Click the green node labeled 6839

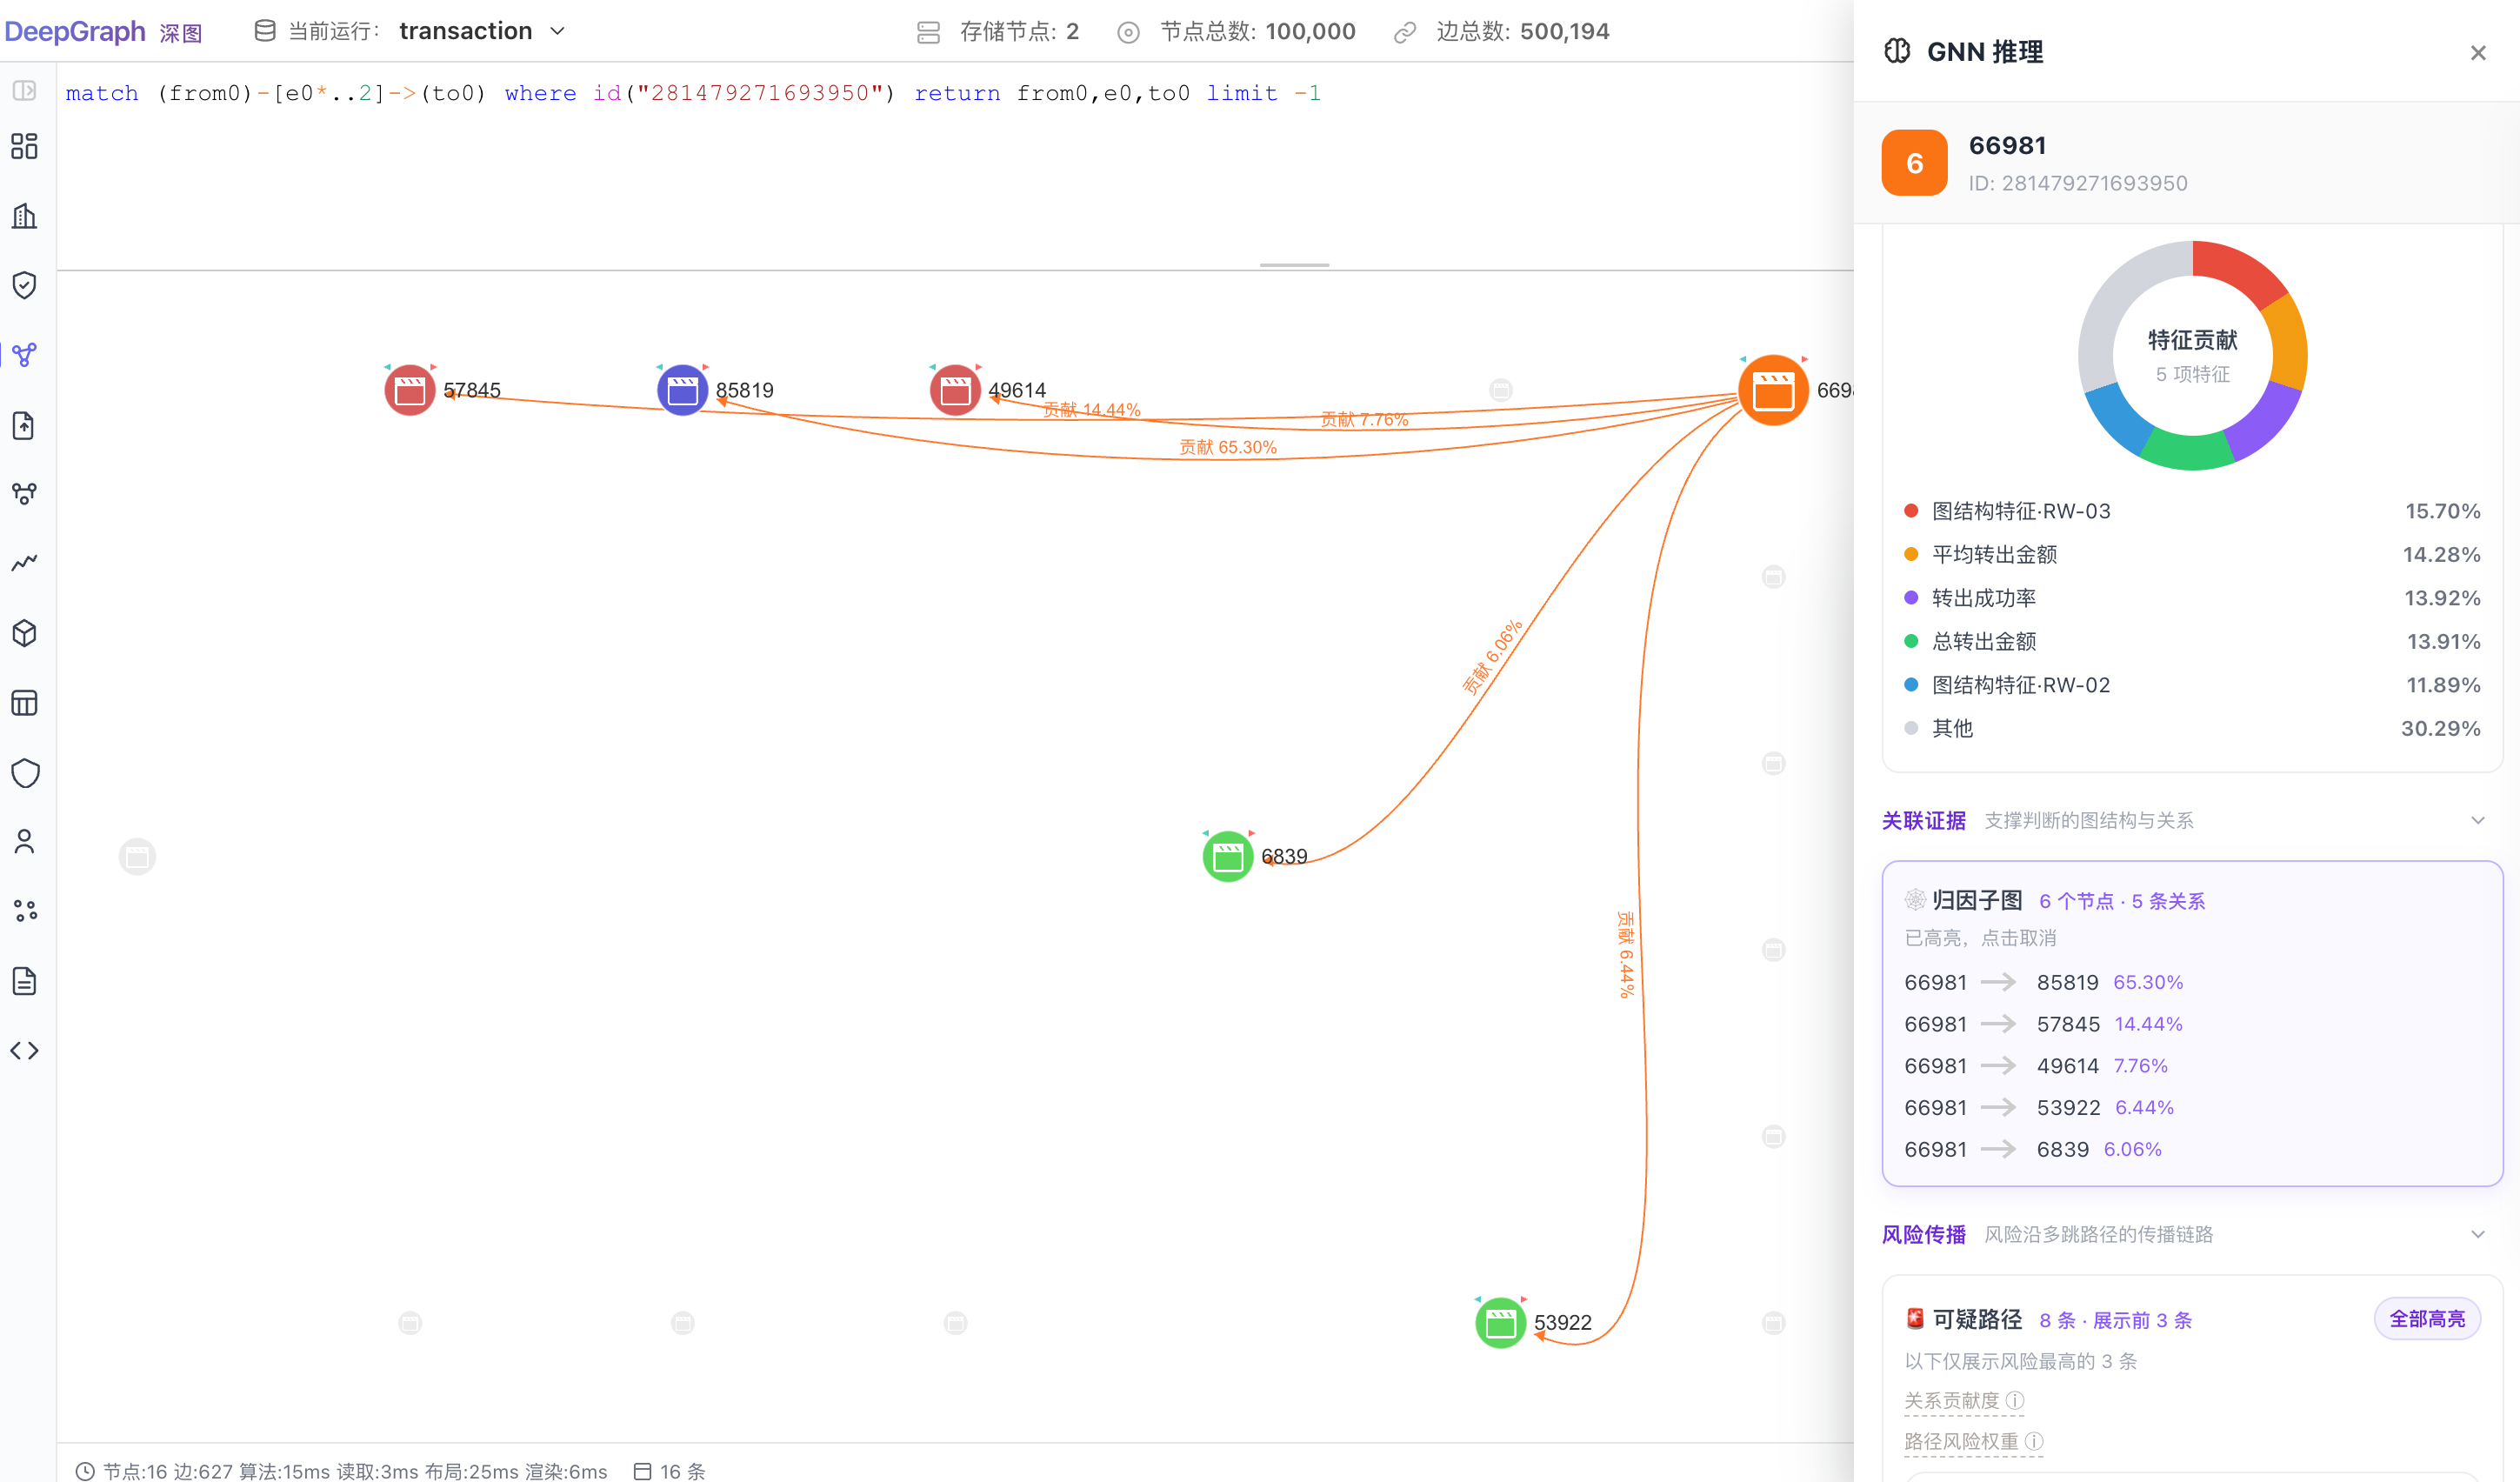[1227, 856]
